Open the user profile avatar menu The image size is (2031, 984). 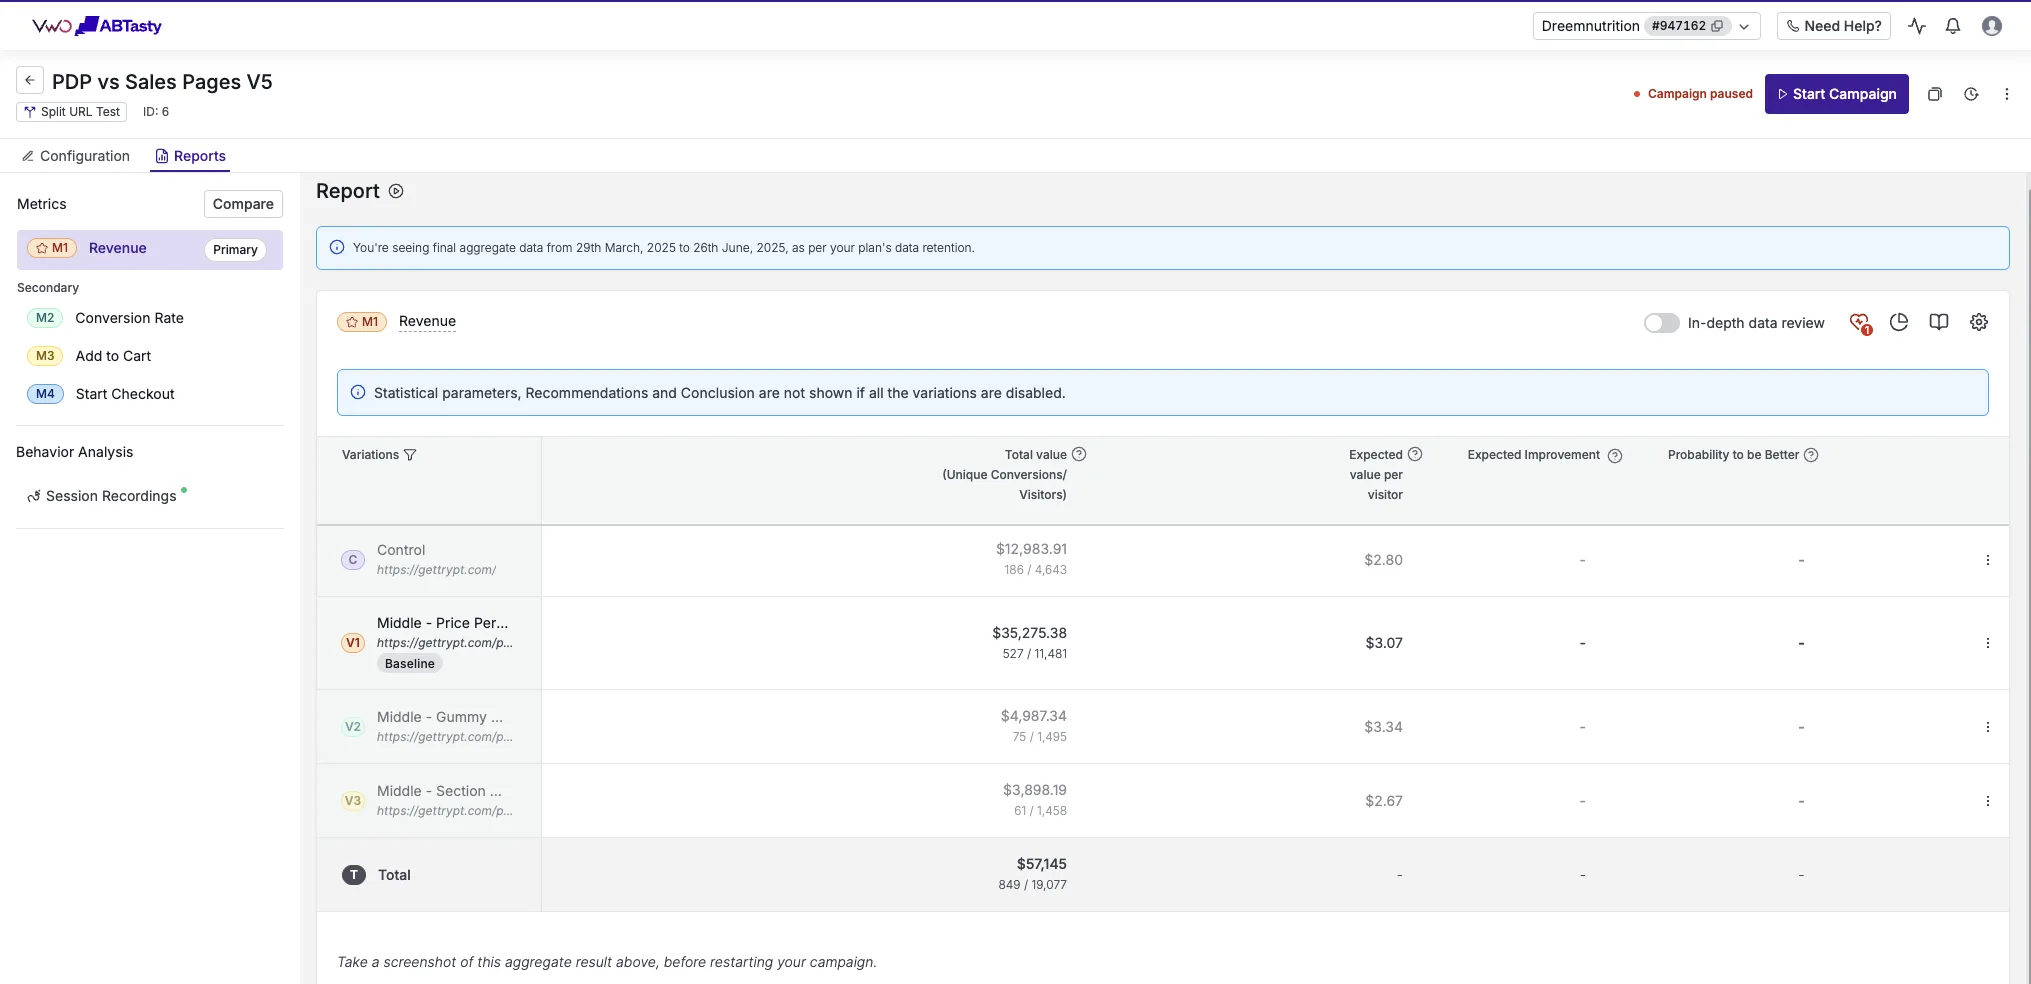click(x=1992, y=26)
